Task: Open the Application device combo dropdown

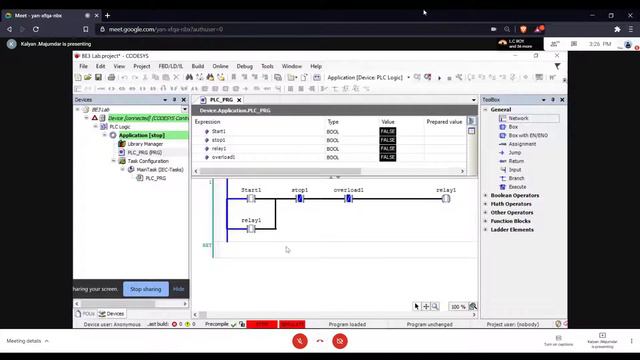Action: [x=409, y=78]
